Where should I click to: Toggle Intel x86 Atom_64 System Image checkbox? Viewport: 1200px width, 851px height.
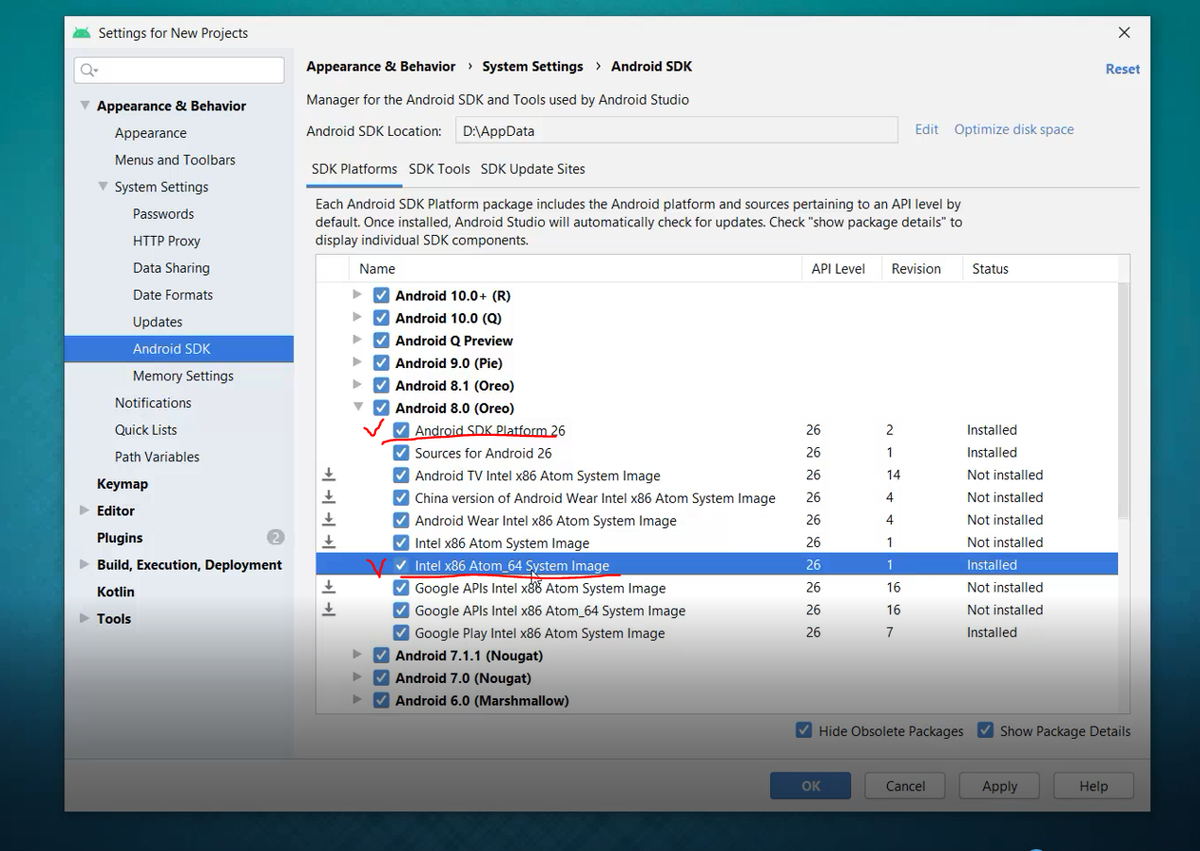pos(401,565)
